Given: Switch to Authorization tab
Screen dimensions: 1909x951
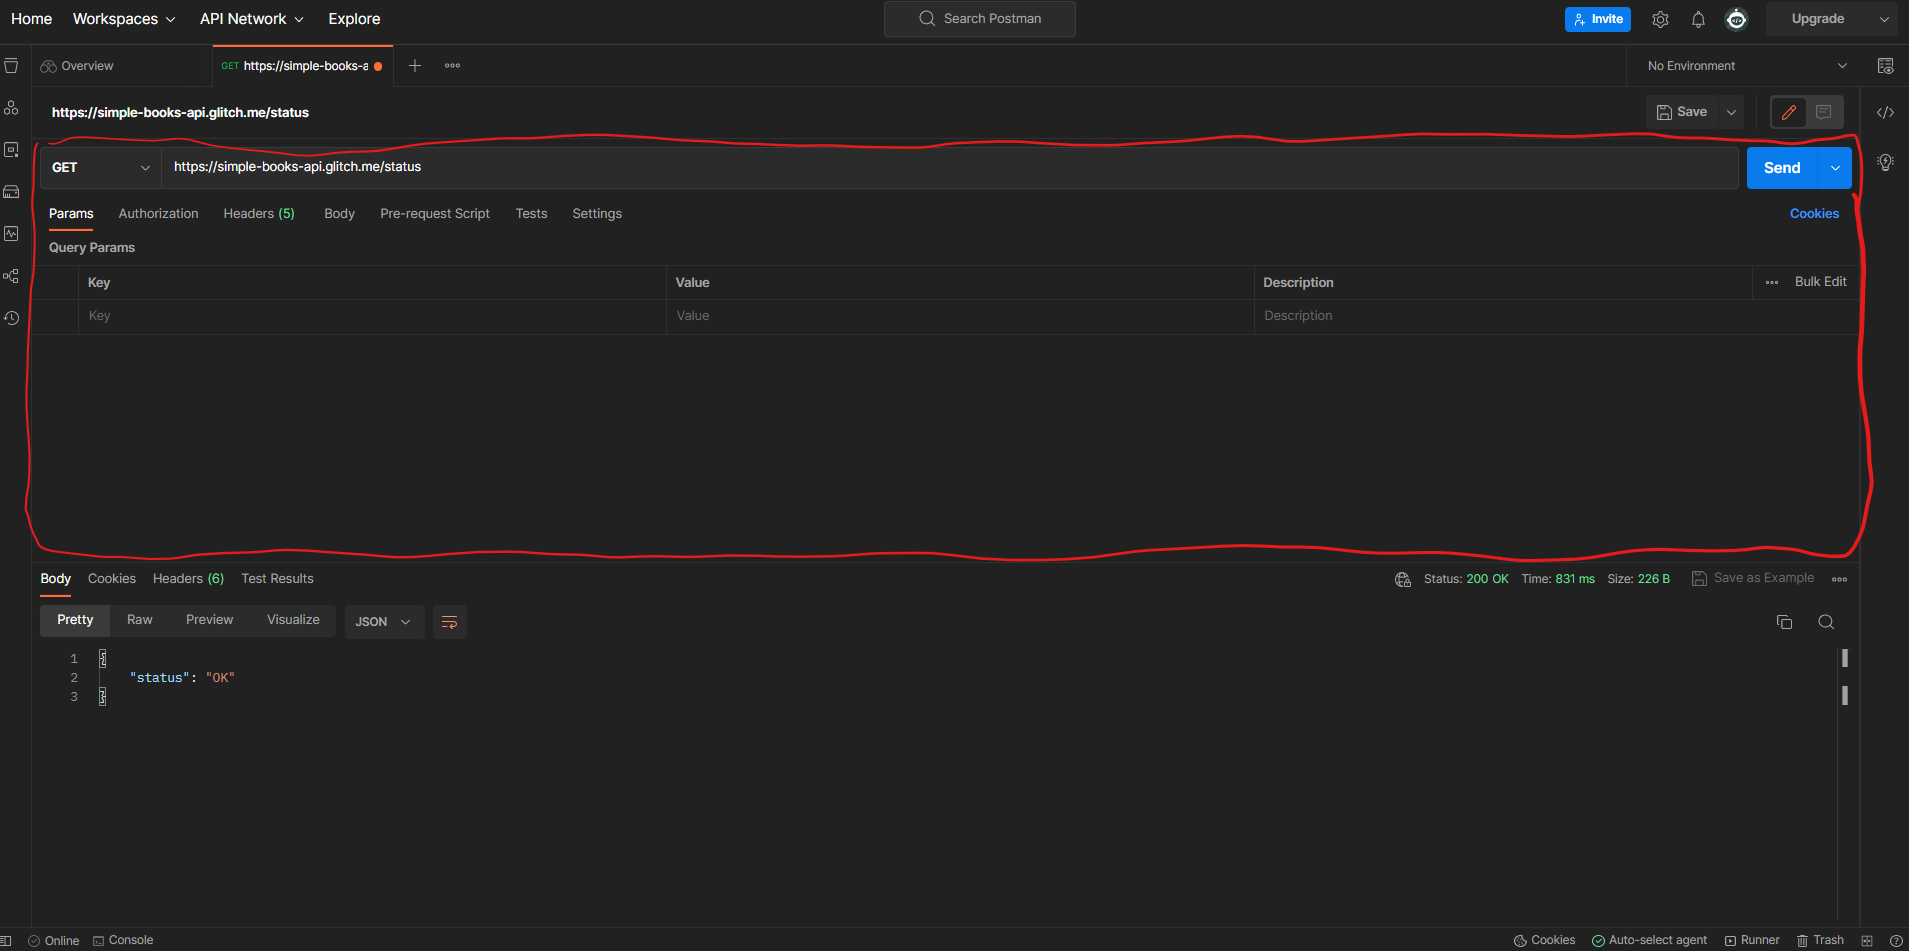Looking at the screenshot, I should pos(158,214).
